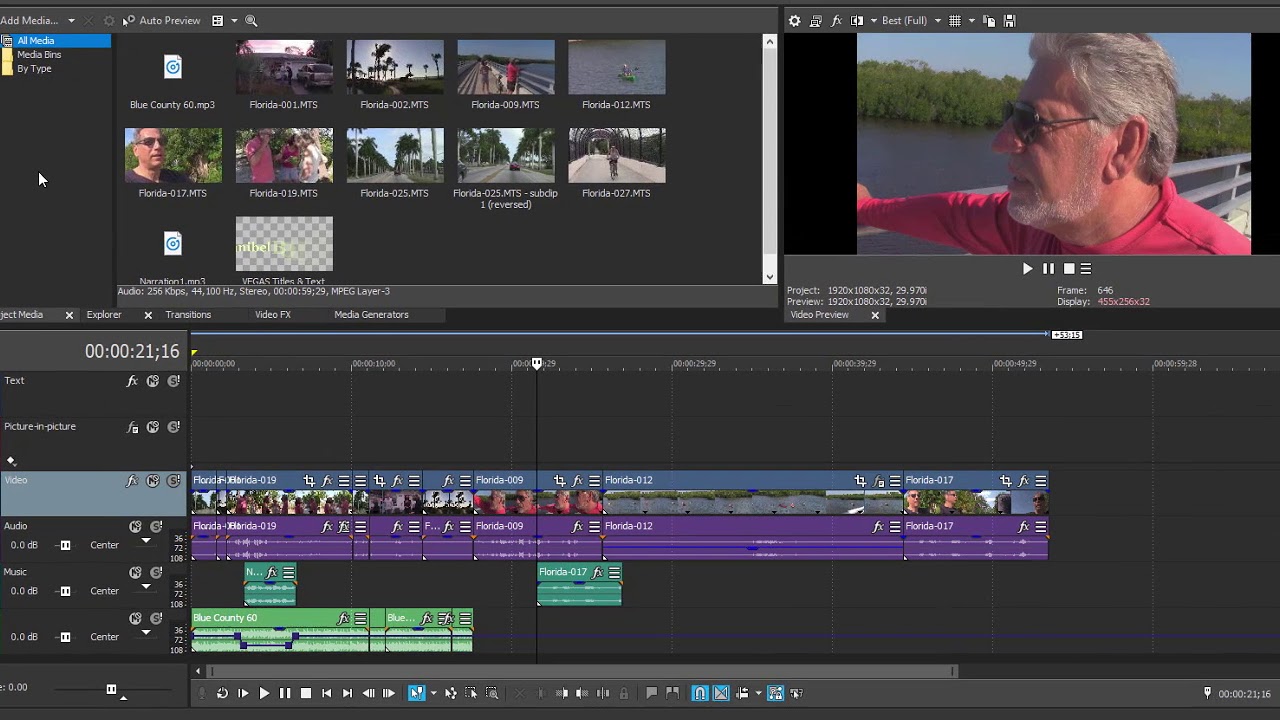Select the Normal Edit tool
This screenshot has height=720, width=1280.
pyautogui.click(x=416, y=693)
